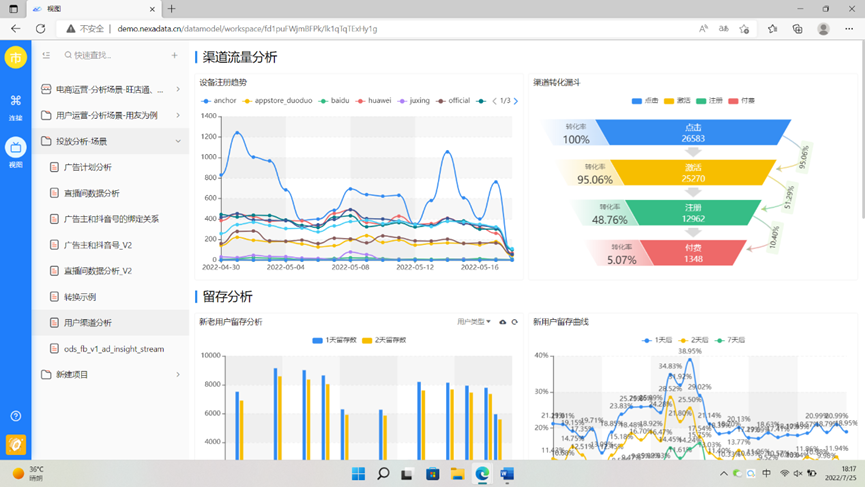Open the Microsoft Store taskbar icon
The image size is (865, 487).
[432, 474]
